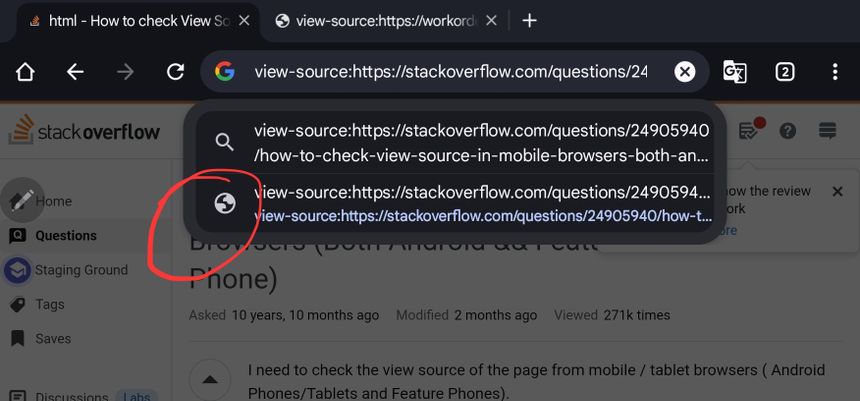Click the pencil edit icon in sidebar
Image resolution: width=860 pixels, height=401 pixels.
(22, 199)
